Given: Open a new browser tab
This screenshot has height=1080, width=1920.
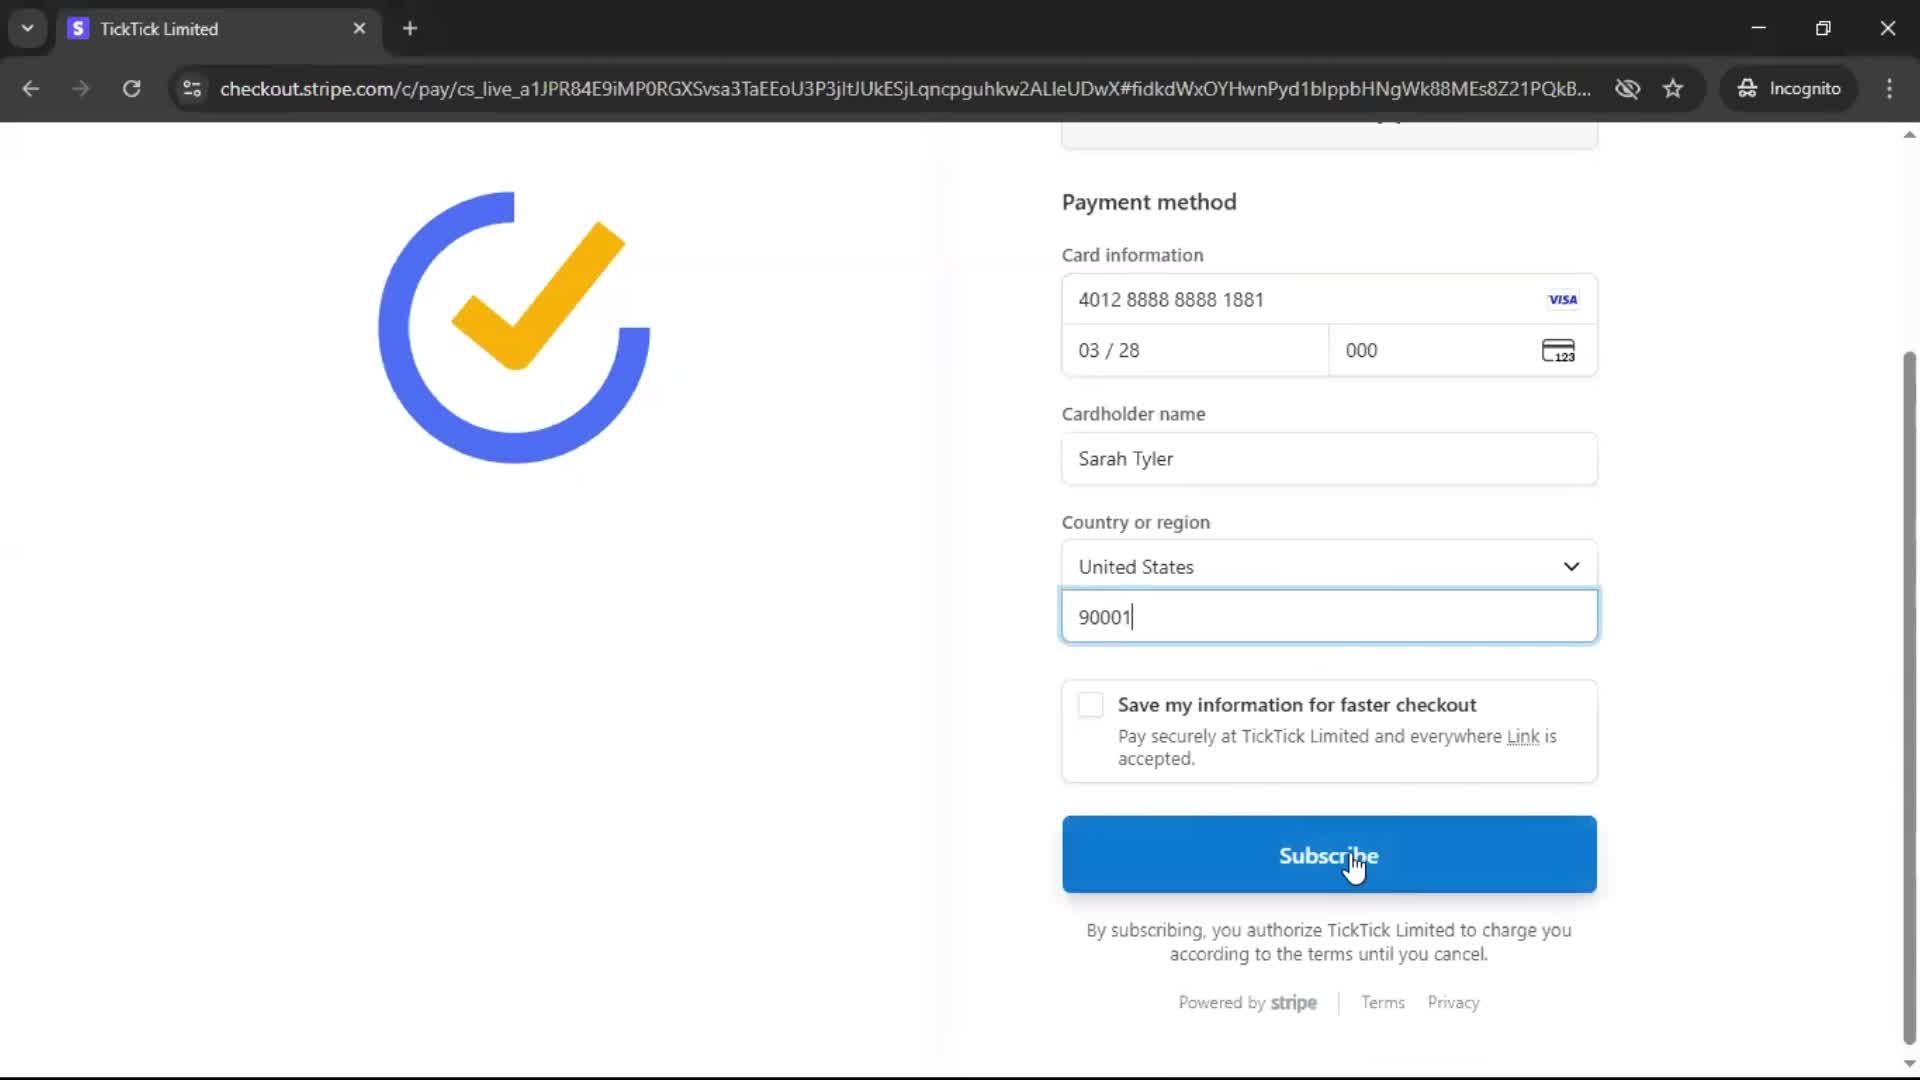Looking at the screenshot, I should click(410, 29).
